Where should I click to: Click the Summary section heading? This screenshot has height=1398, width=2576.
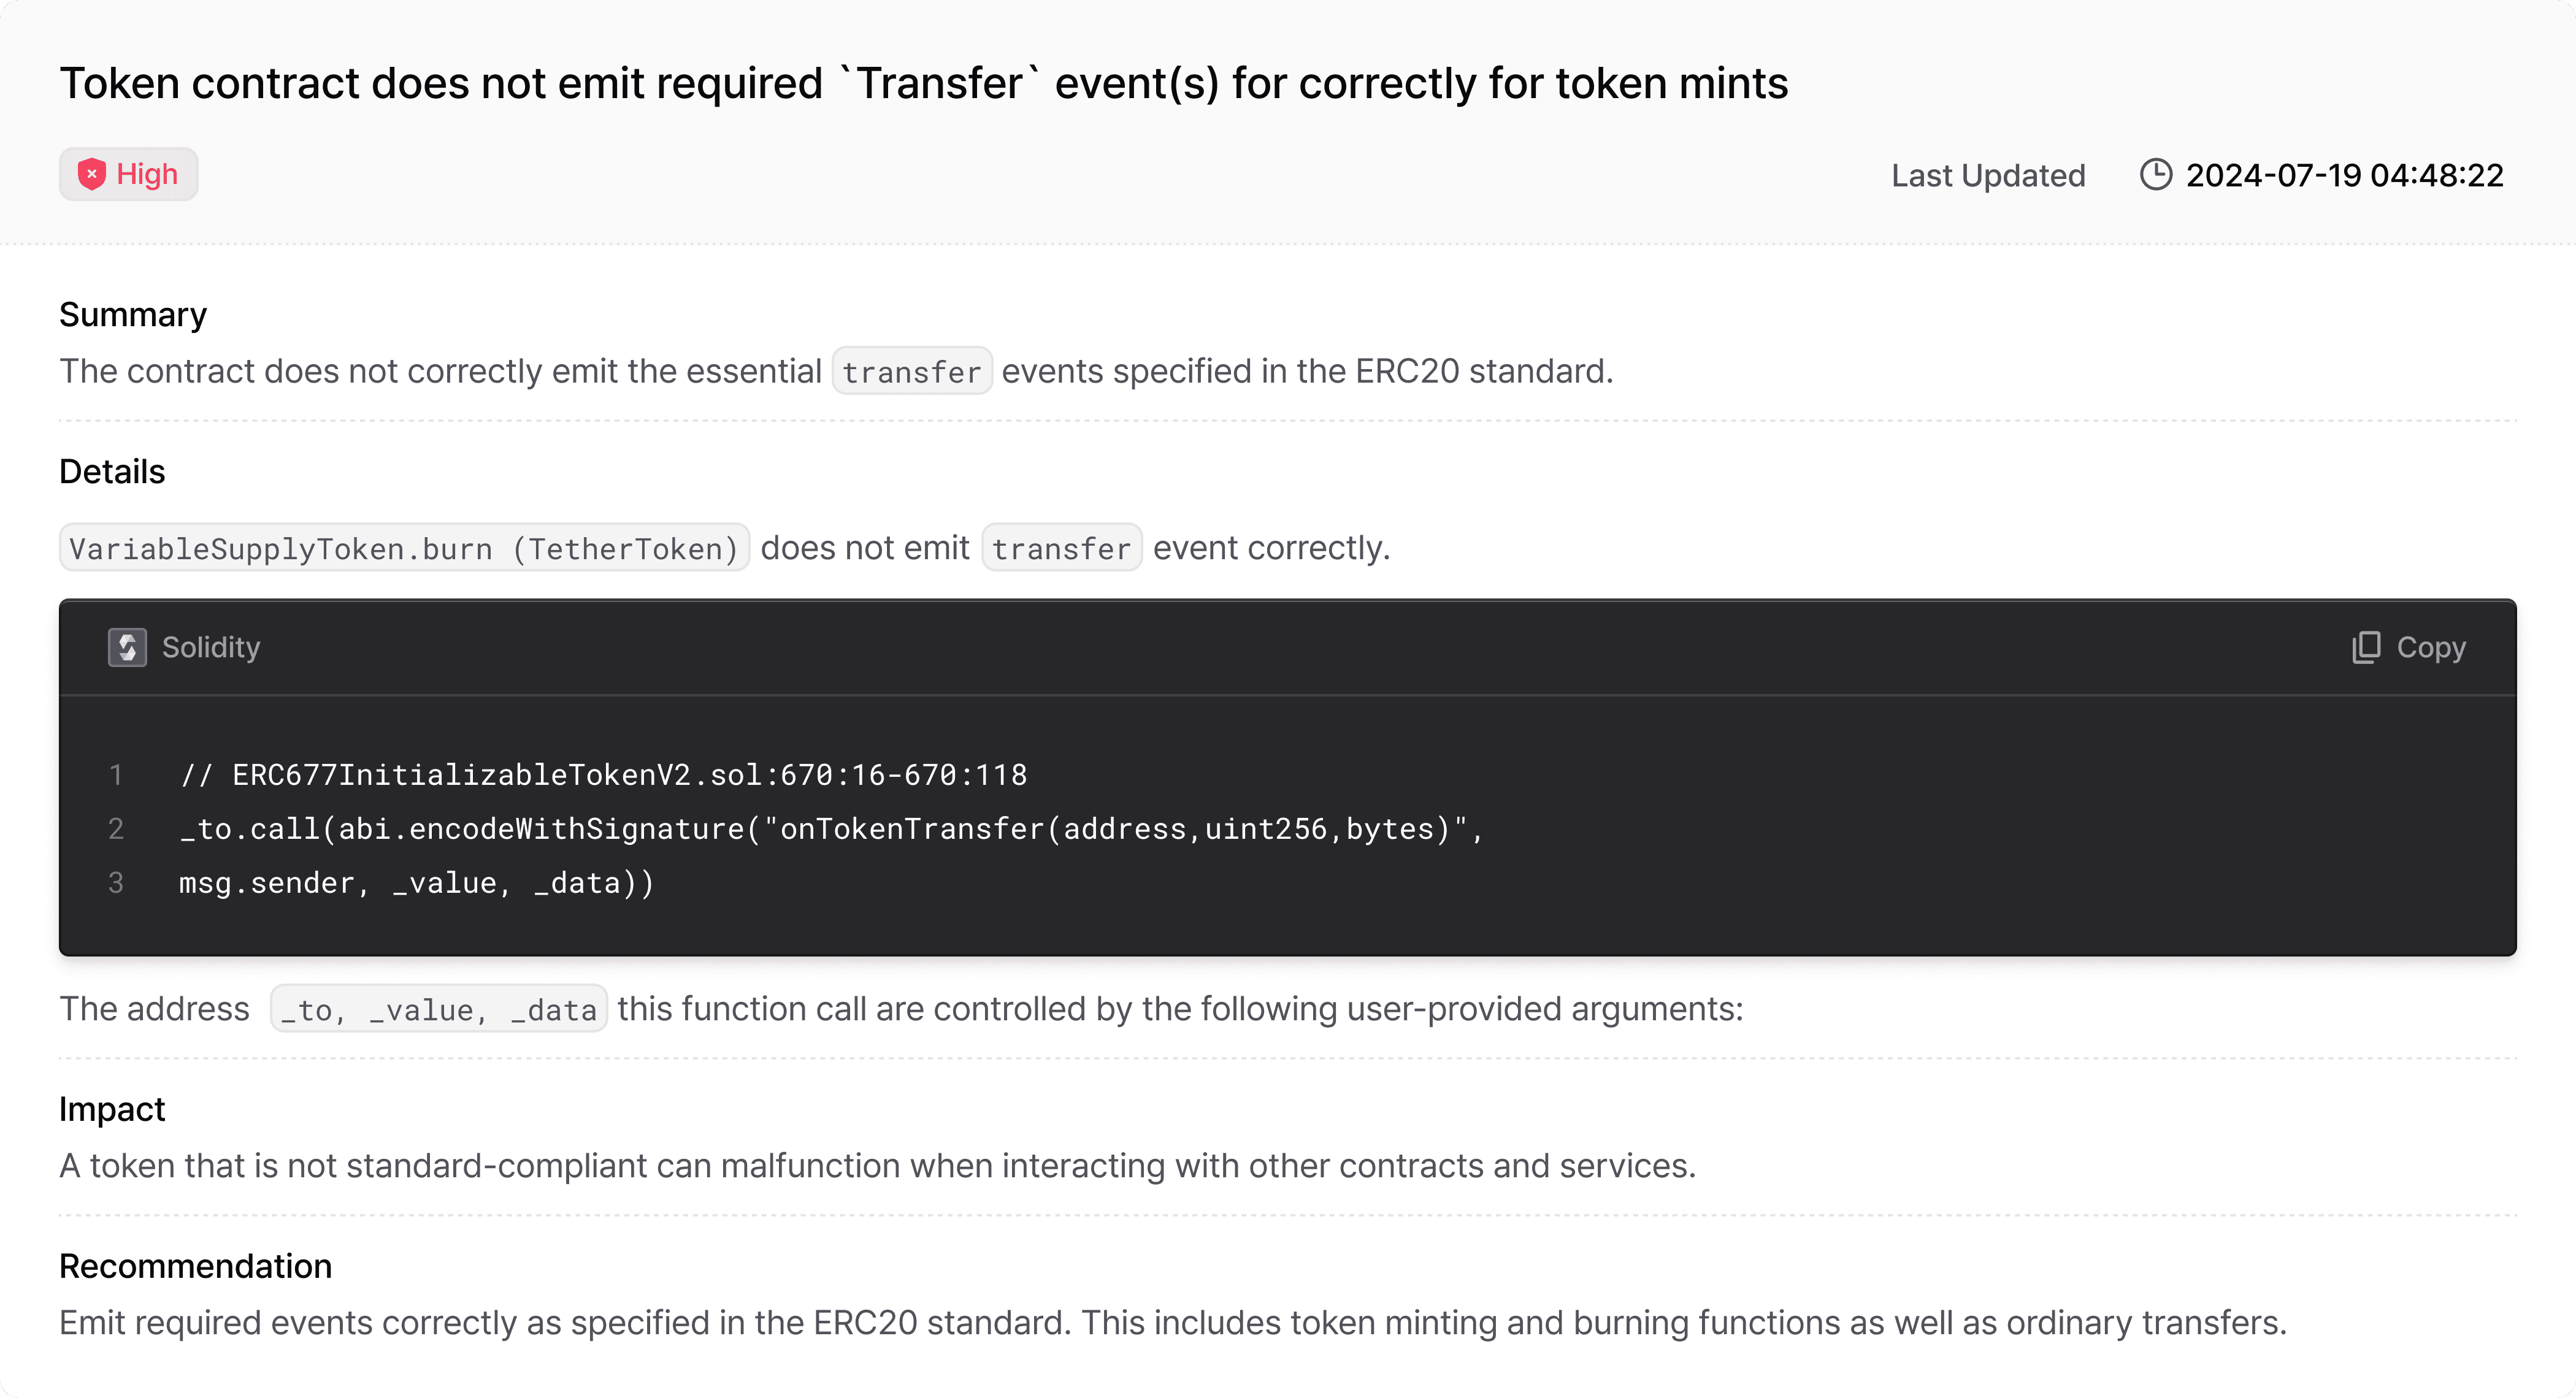click(133, 315)
